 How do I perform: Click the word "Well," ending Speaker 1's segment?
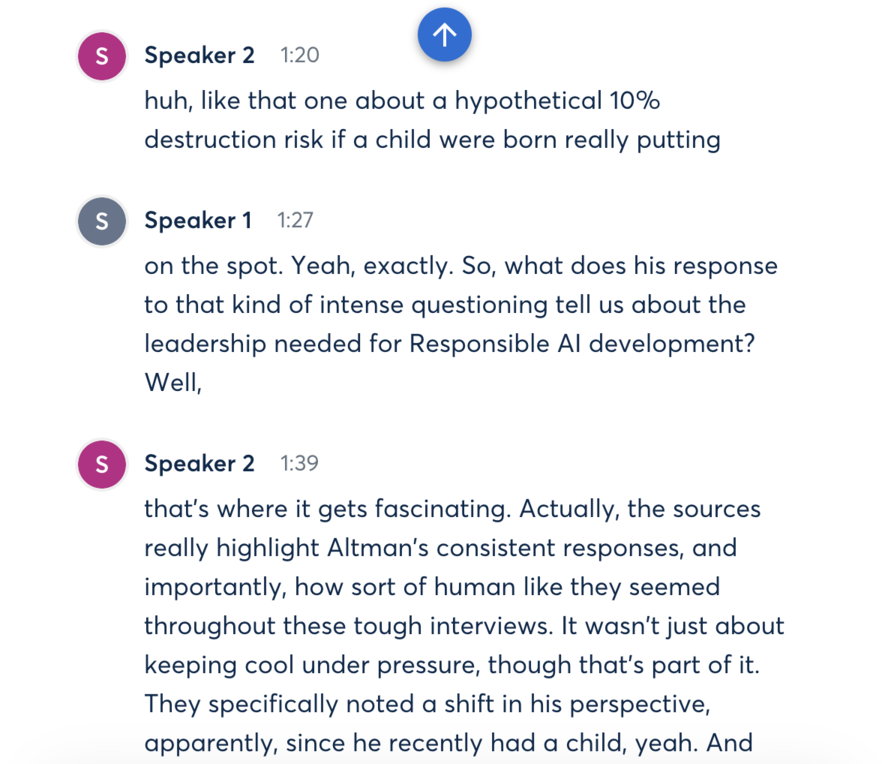pyautogui.click(x=173, y=382)
